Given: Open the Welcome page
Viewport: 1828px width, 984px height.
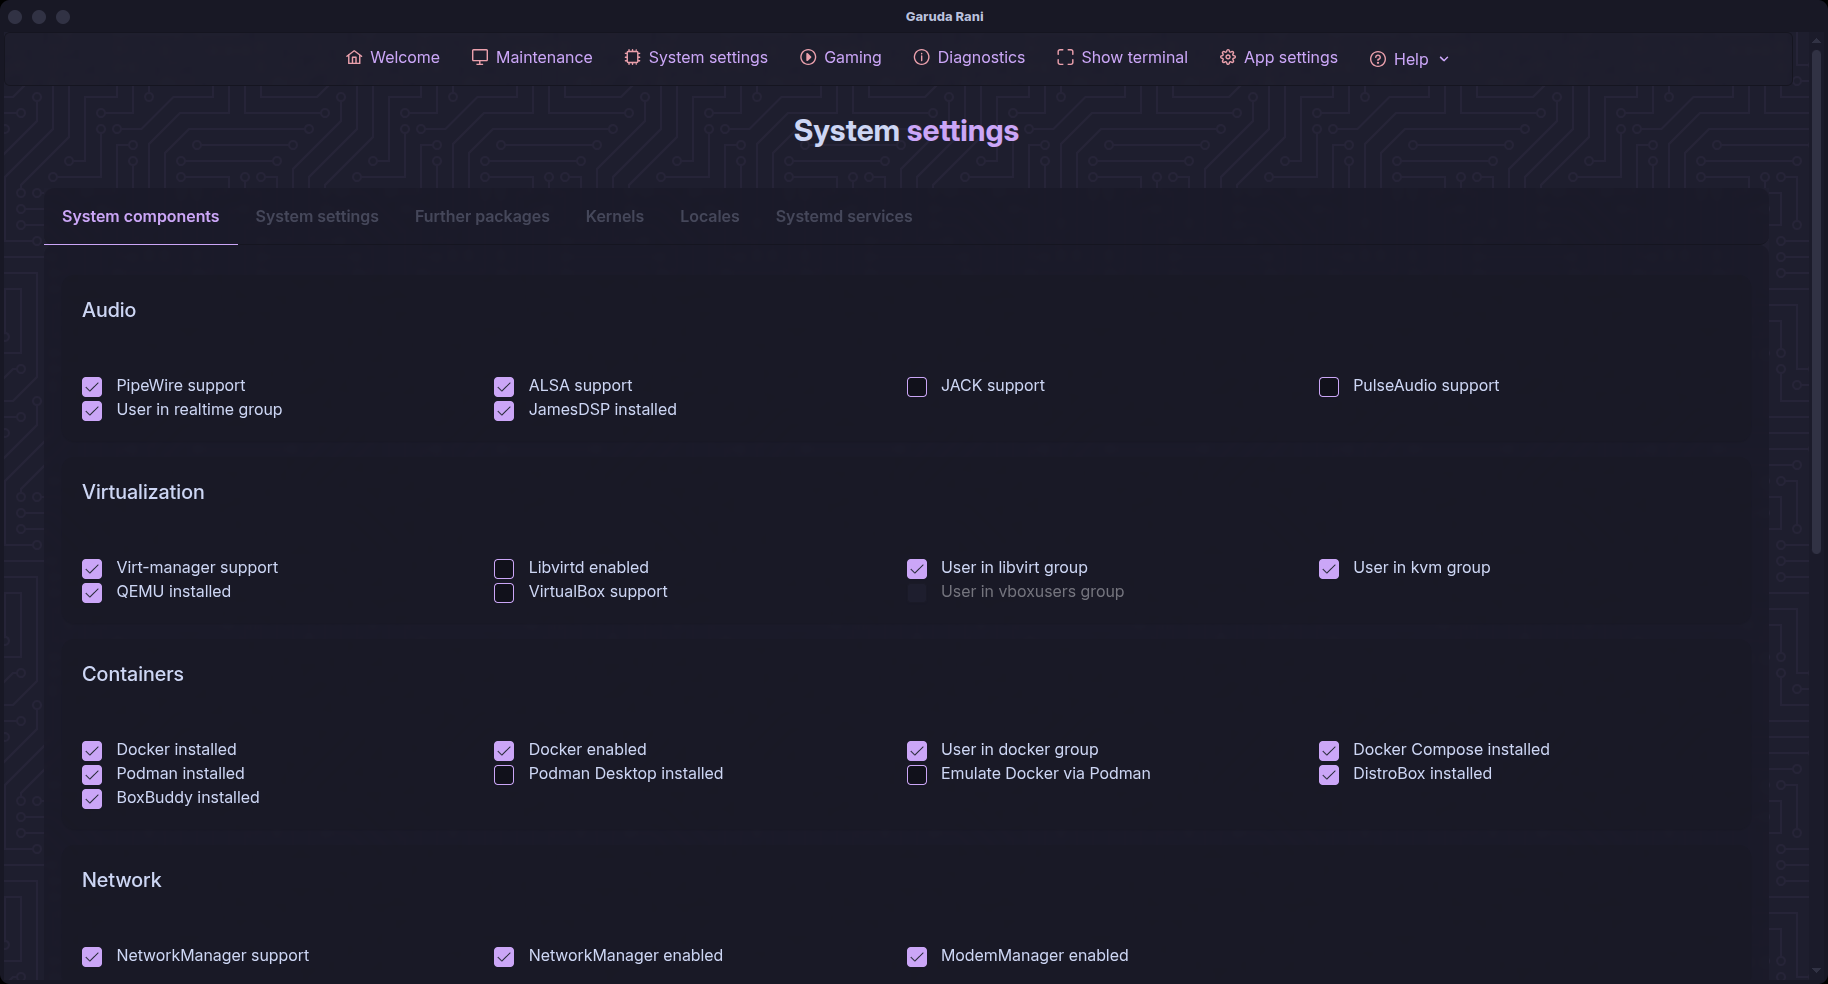Looking at the screenshot, I should tap(393, 58).
